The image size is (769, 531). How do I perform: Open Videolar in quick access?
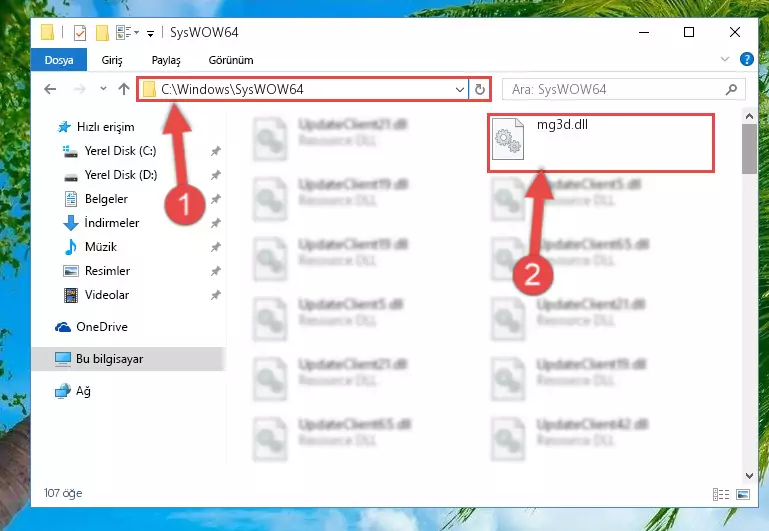point(96,295)
